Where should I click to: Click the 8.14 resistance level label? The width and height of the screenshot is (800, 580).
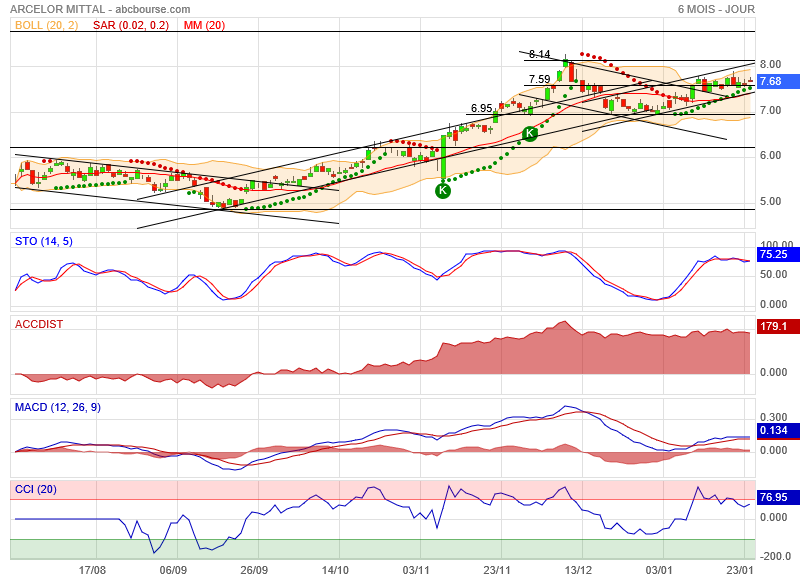(x=540, y=54)
